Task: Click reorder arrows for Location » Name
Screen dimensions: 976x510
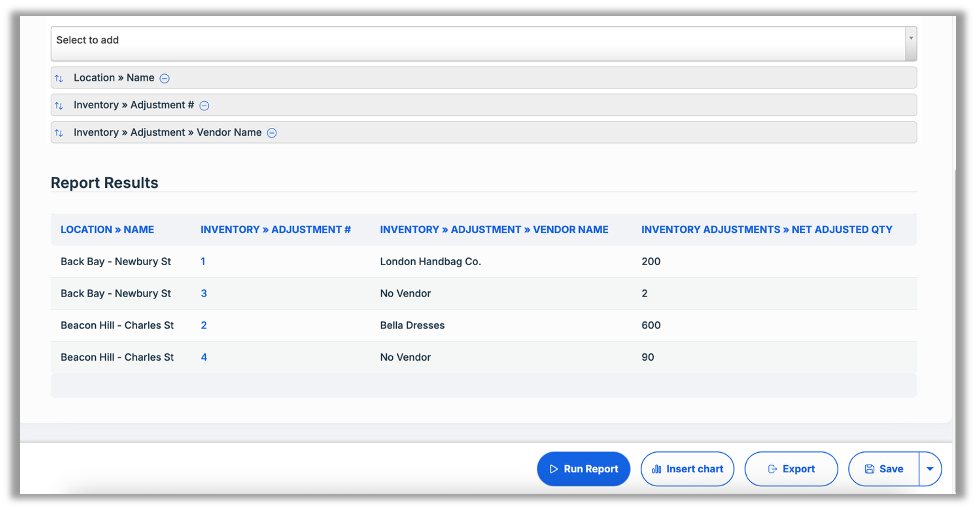Action: [x=59, y=78]
